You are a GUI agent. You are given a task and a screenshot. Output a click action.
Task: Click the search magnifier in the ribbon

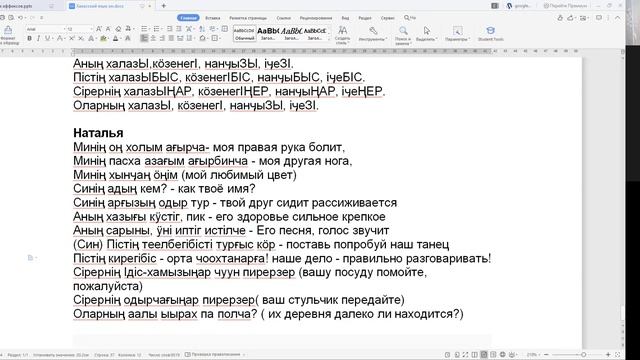407,18
